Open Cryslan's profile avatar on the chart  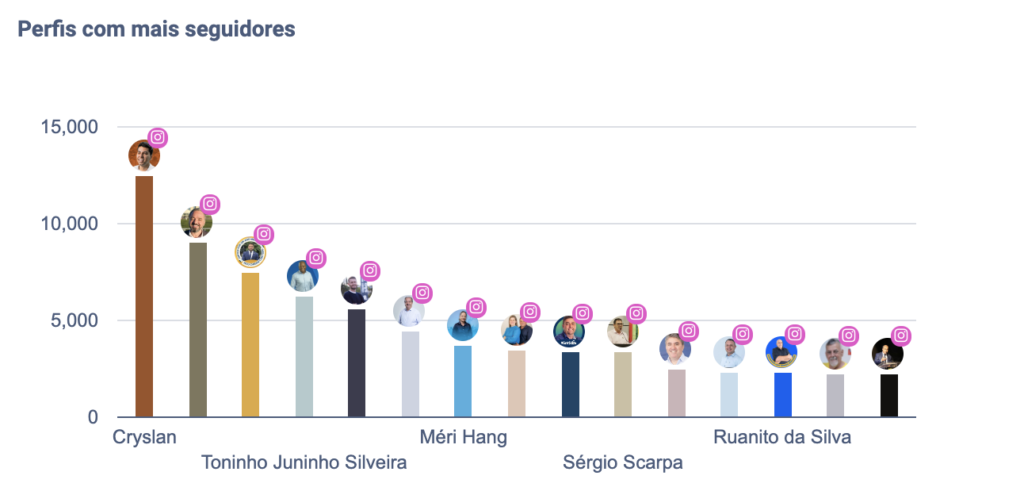pos(144,155)
